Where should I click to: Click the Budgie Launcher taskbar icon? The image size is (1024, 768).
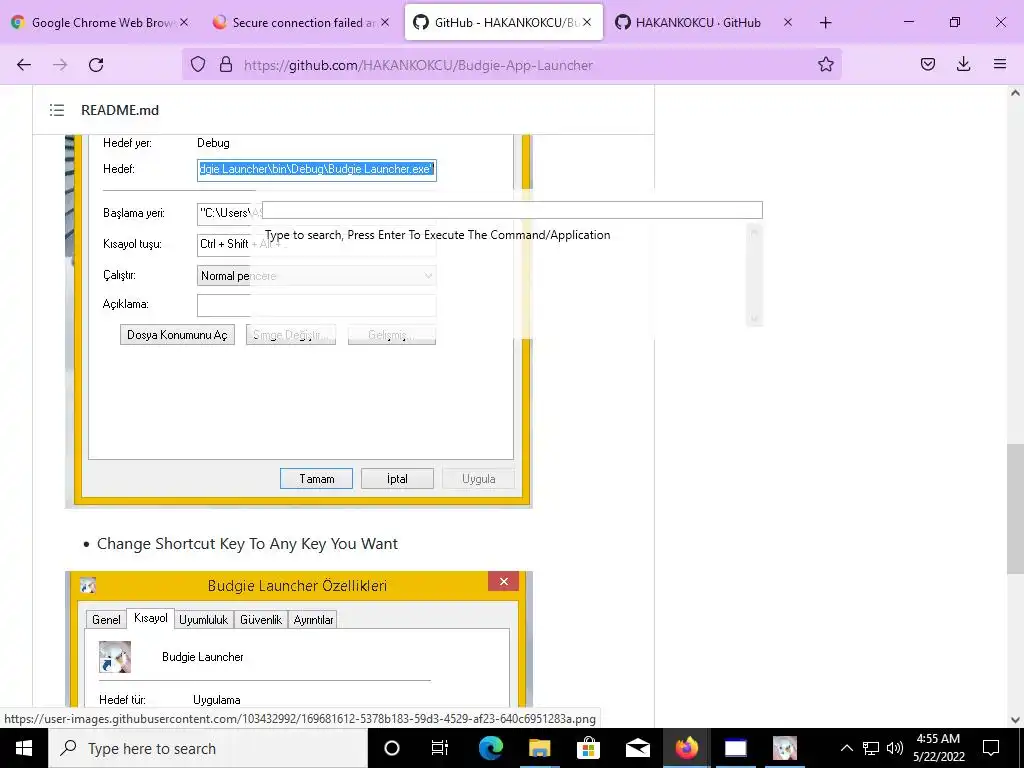click(784, 748)
